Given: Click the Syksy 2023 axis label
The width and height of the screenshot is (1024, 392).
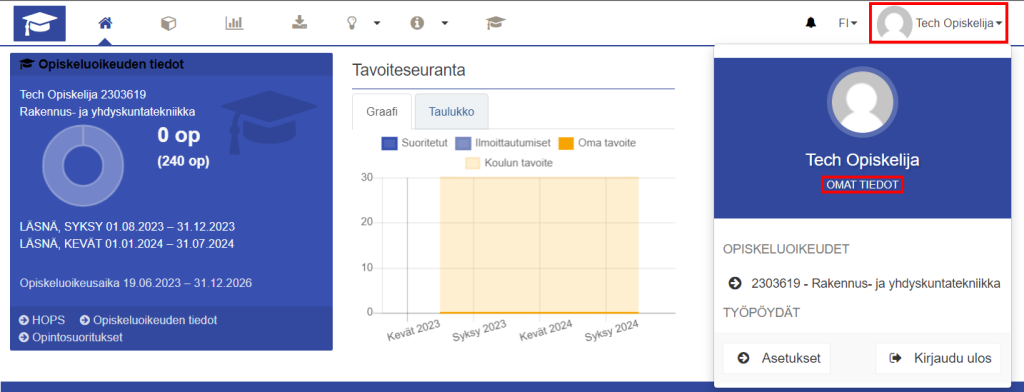Looking at the screenshot, I should coord(479,331).
